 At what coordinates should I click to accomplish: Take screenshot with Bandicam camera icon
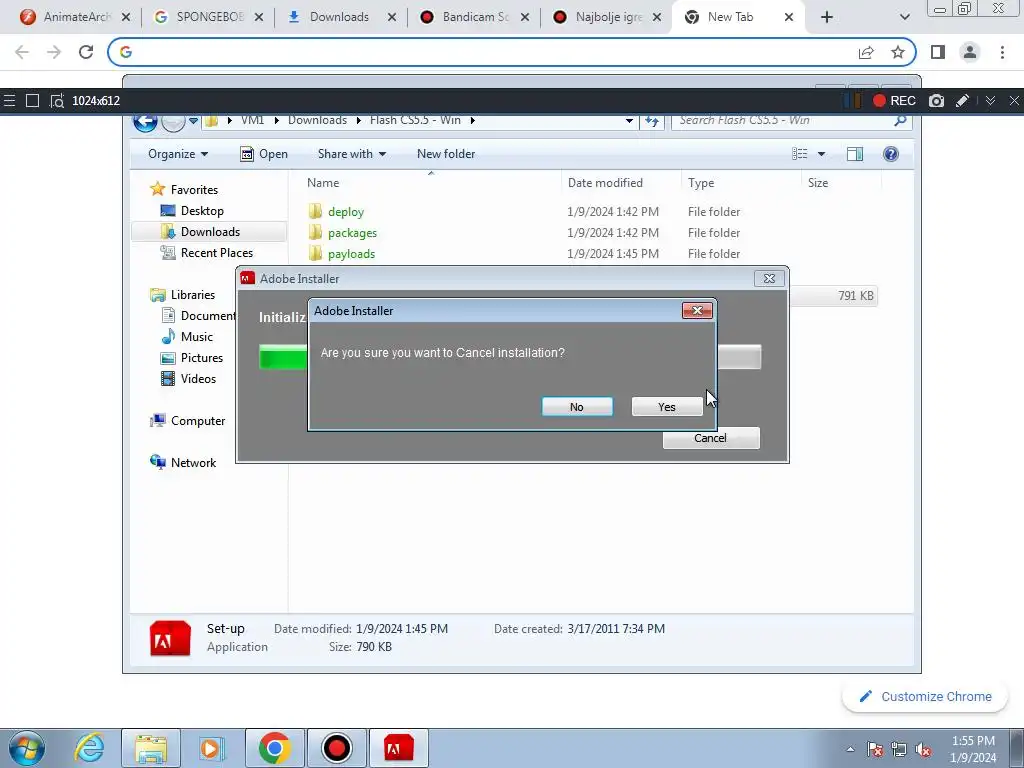(x=936, y=101)
